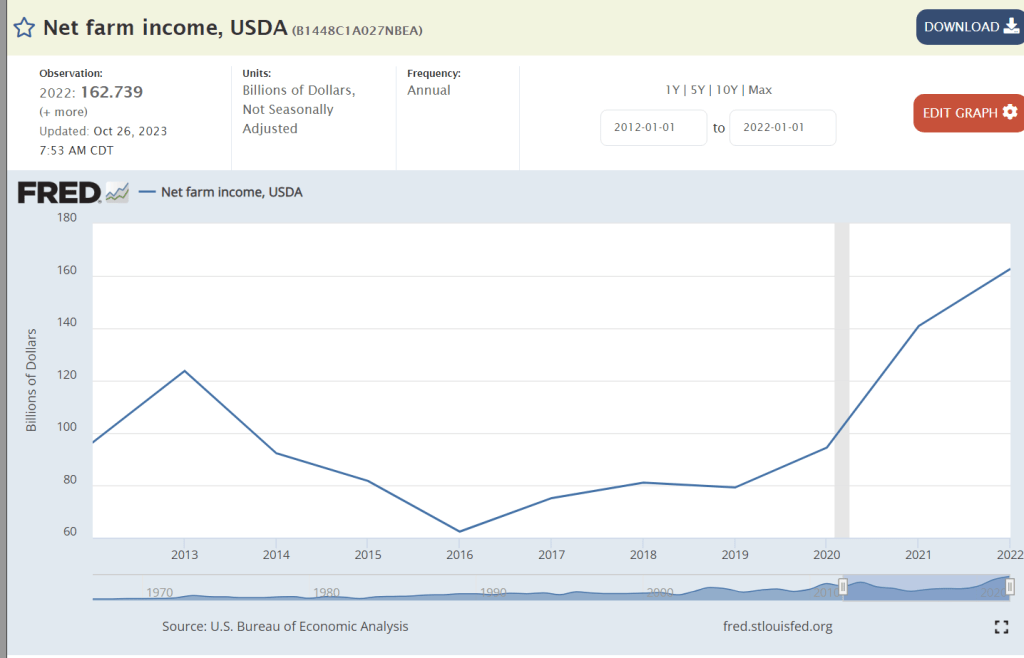Switch to the 10Y time range
The image size is (1024, 658).
(726, 90)
